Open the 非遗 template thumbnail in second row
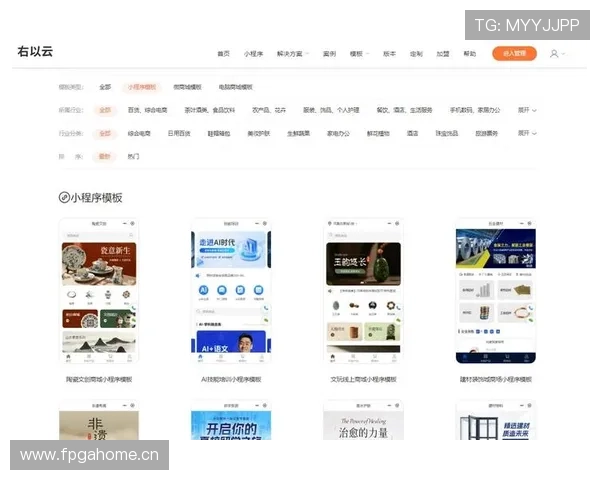600x480 pixels. [99, 420]
